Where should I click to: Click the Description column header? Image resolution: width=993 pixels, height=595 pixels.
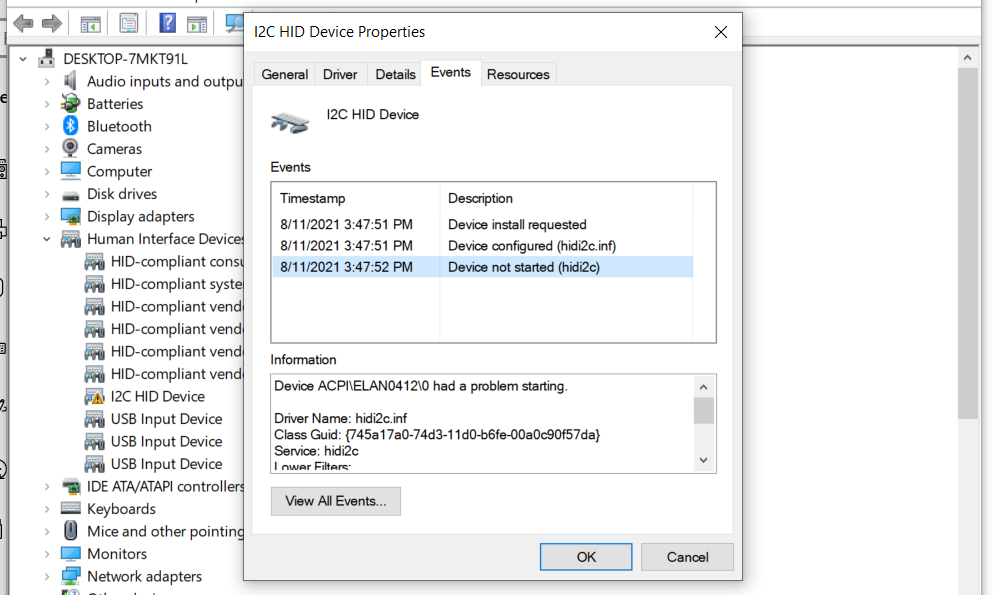click(x=566, y=198)
